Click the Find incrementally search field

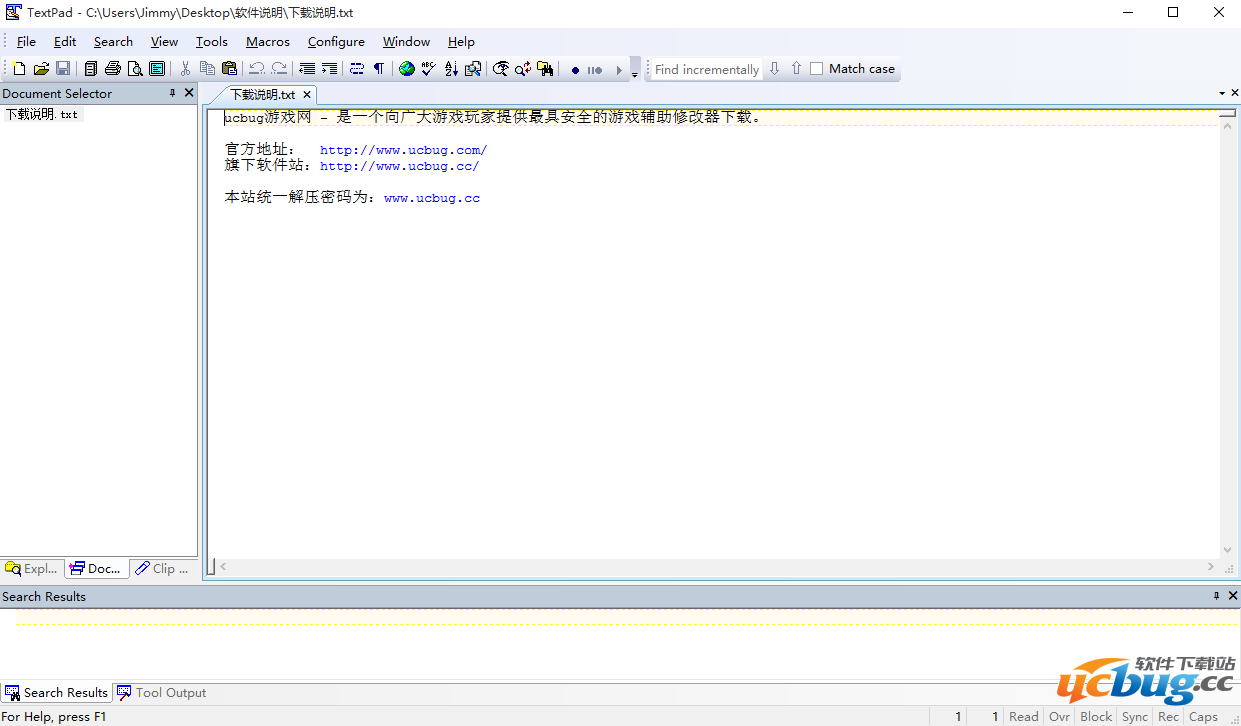pyautogui.click(x=706, y=69)
